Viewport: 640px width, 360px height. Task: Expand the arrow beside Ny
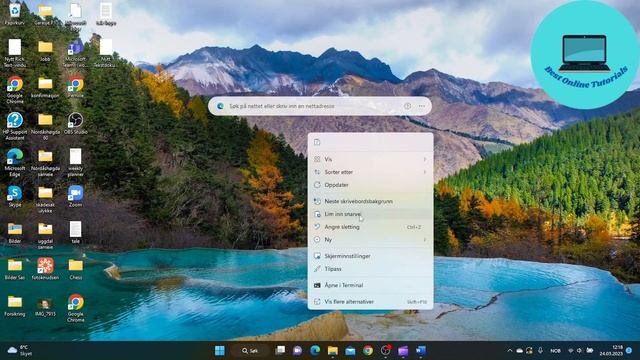click(x=424, y=240)
